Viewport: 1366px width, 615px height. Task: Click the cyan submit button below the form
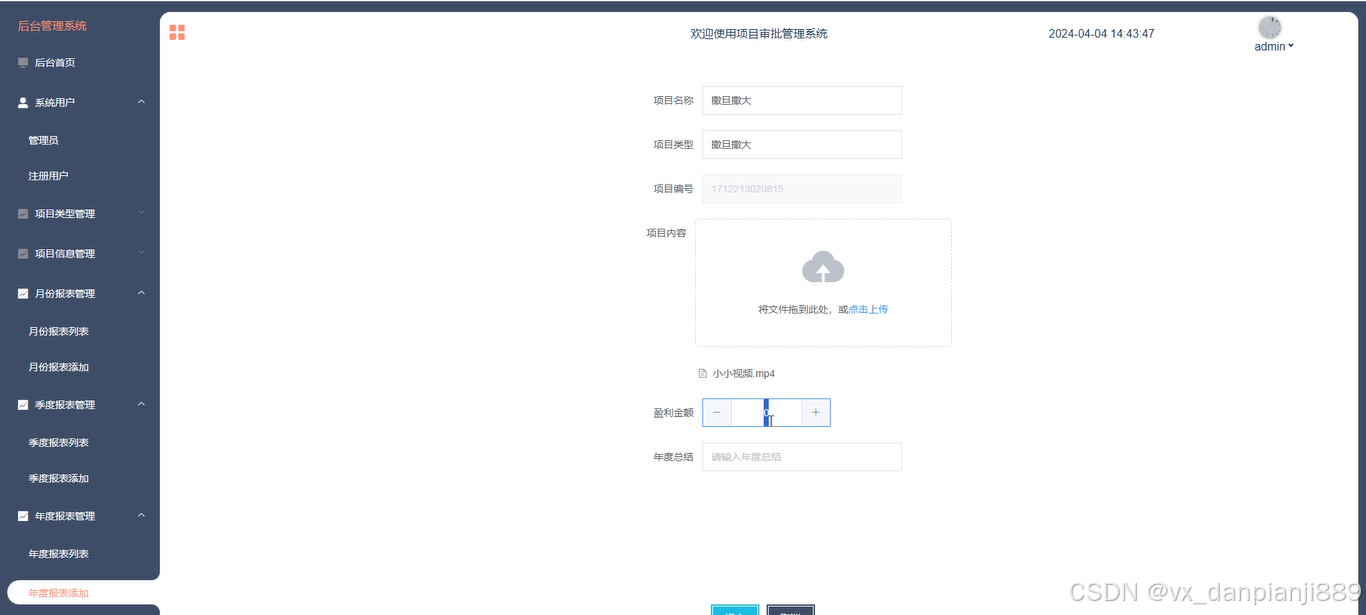735,610
